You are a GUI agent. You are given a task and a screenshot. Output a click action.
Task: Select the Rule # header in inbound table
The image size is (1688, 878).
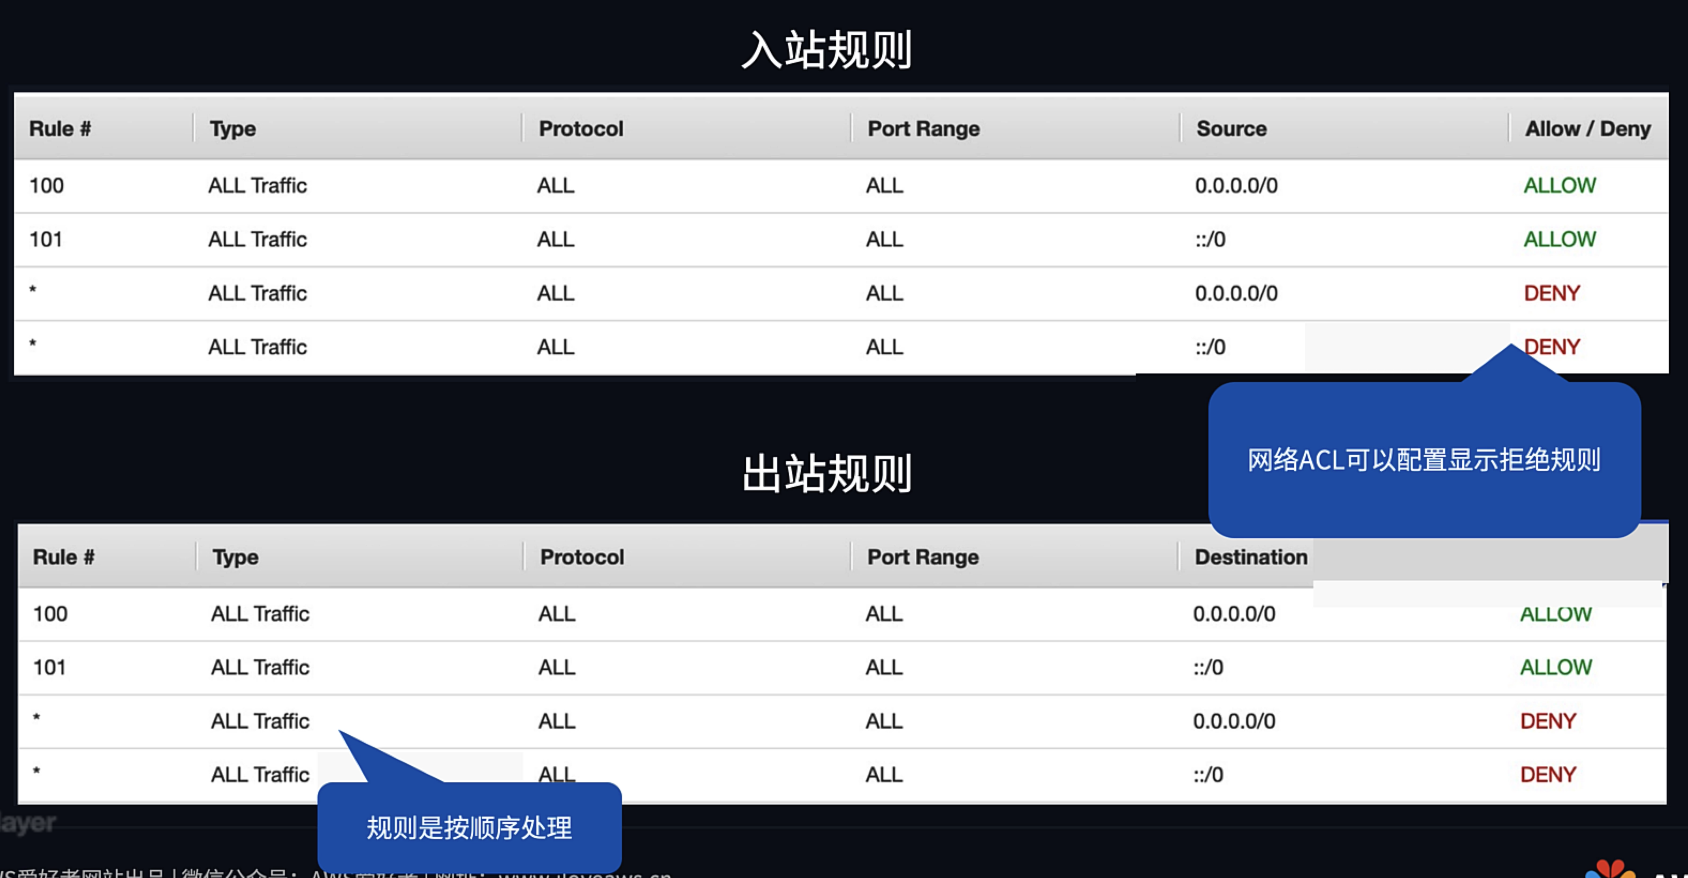pos(60,129)
